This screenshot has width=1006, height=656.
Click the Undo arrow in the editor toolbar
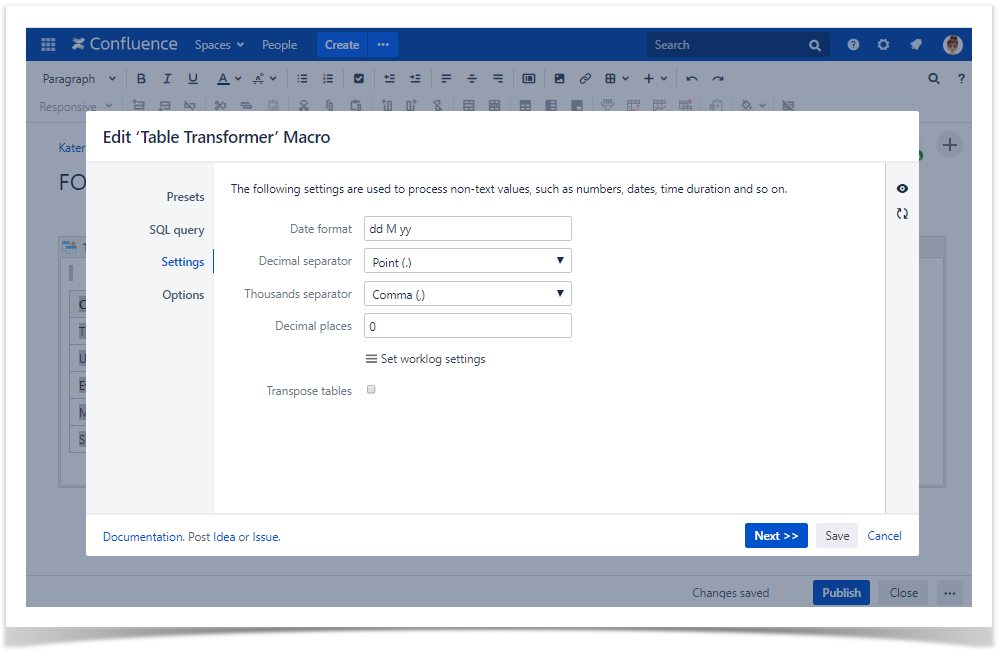coord(692,79)
